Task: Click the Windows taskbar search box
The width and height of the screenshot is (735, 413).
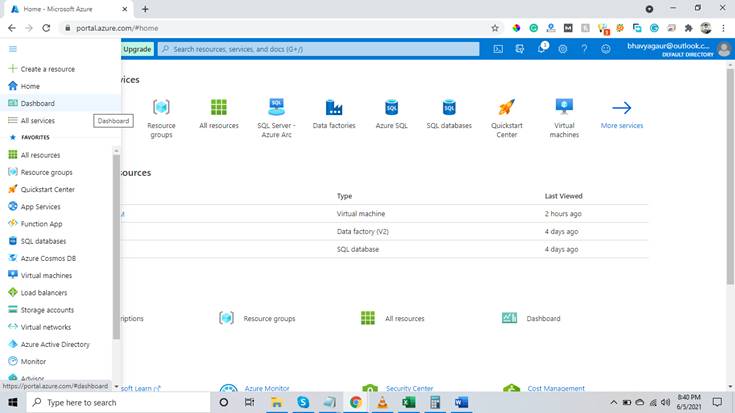Action: pos(118,402)
